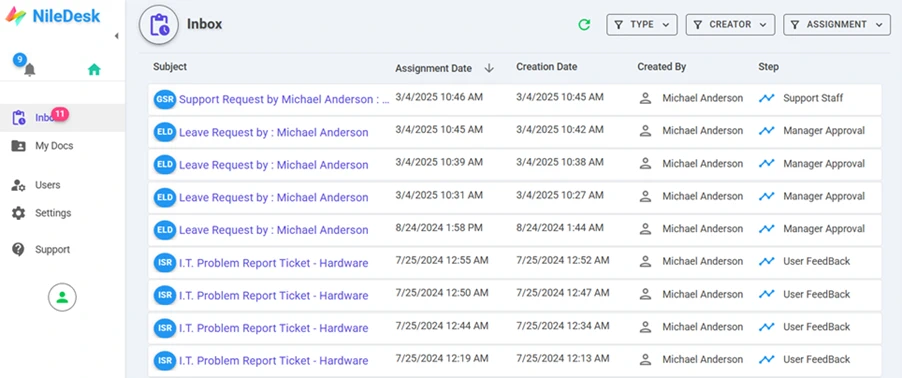Open Leave Request assigned 10:39 AM

(x=273, y=165)
